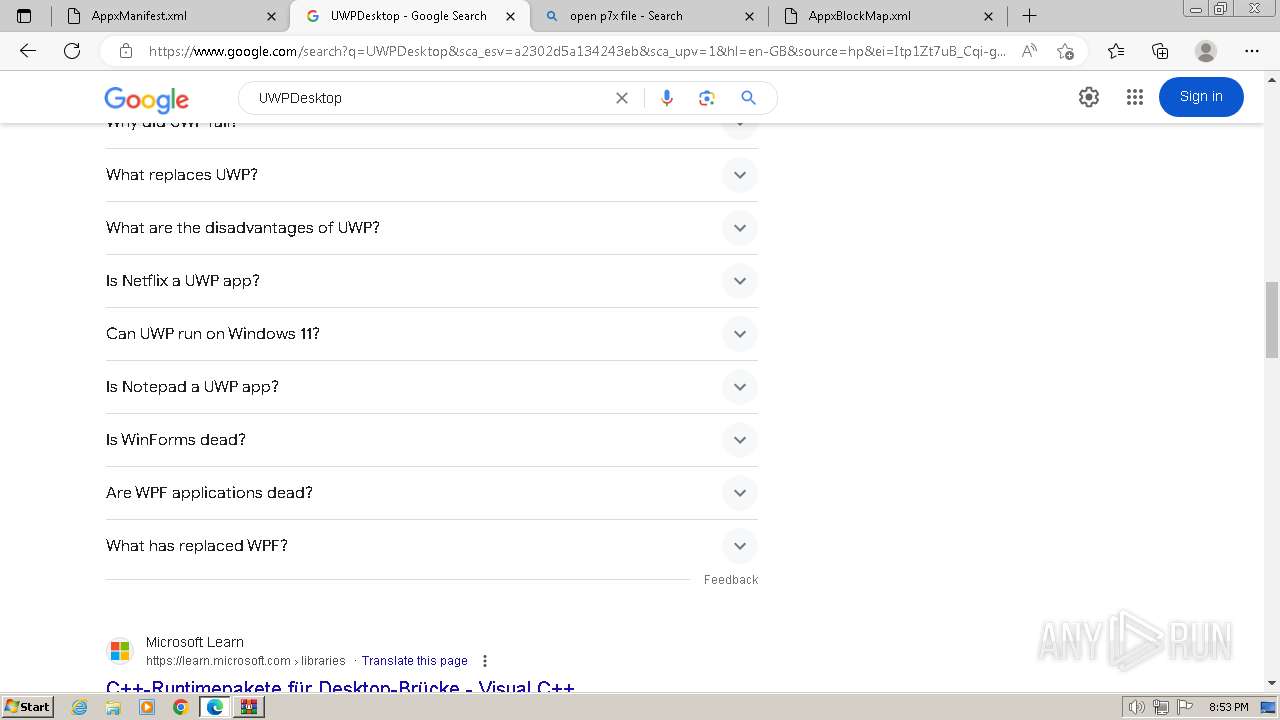Click the address bar URL
The height and width of the screenshot is (720, 1280).
pos(577,51)
